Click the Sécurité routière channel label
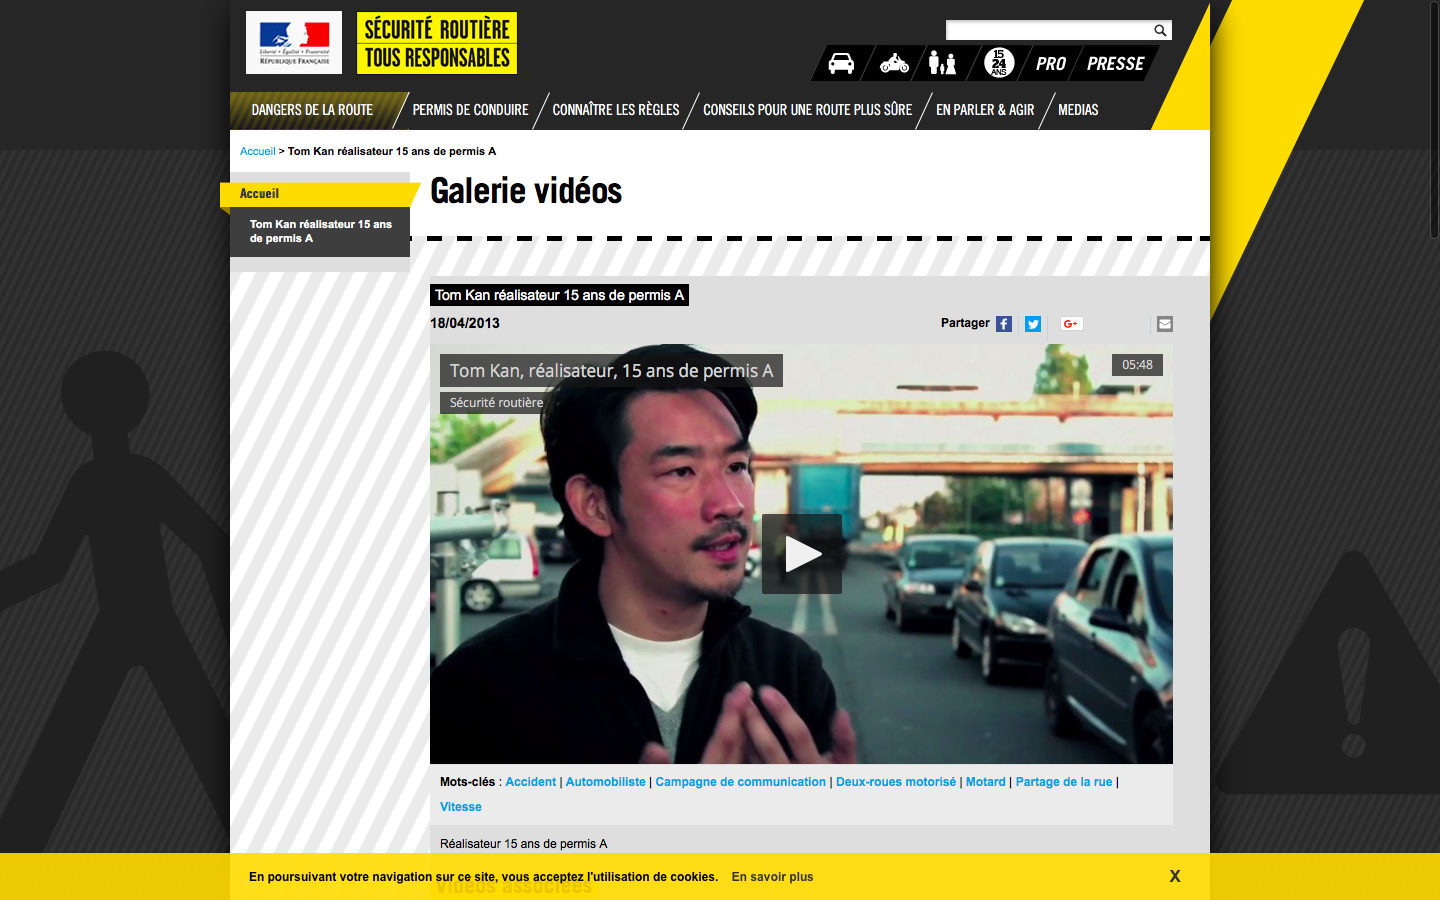1440x900 pixels. pyautogui.click(x=496, y=403)
